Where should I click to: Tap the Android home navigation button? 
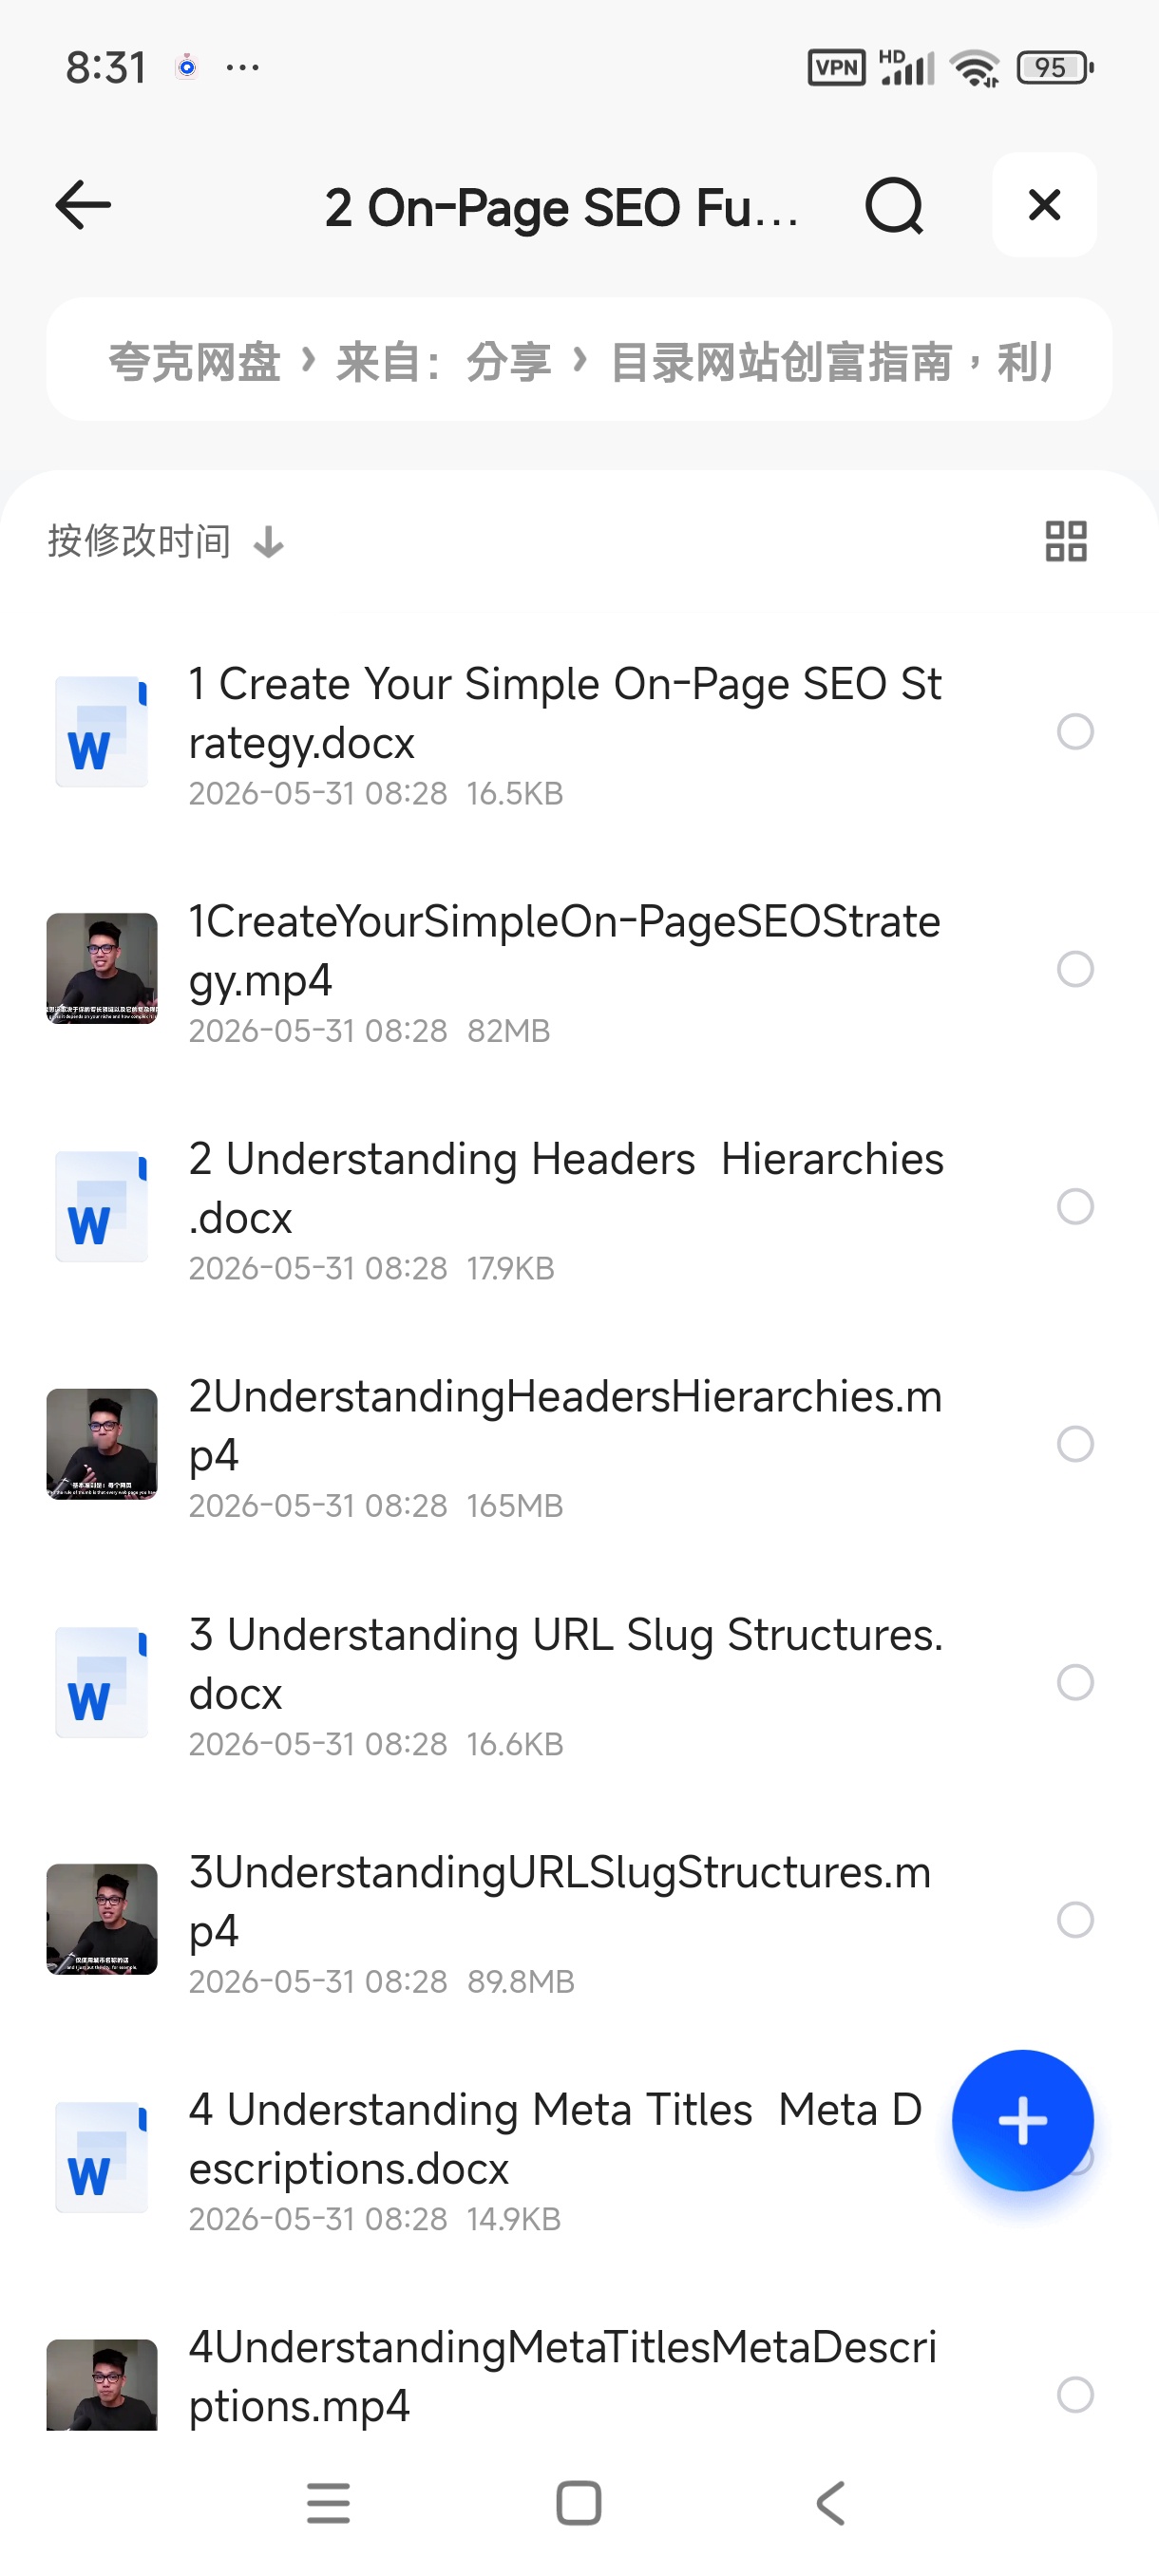pos(578,2503)
